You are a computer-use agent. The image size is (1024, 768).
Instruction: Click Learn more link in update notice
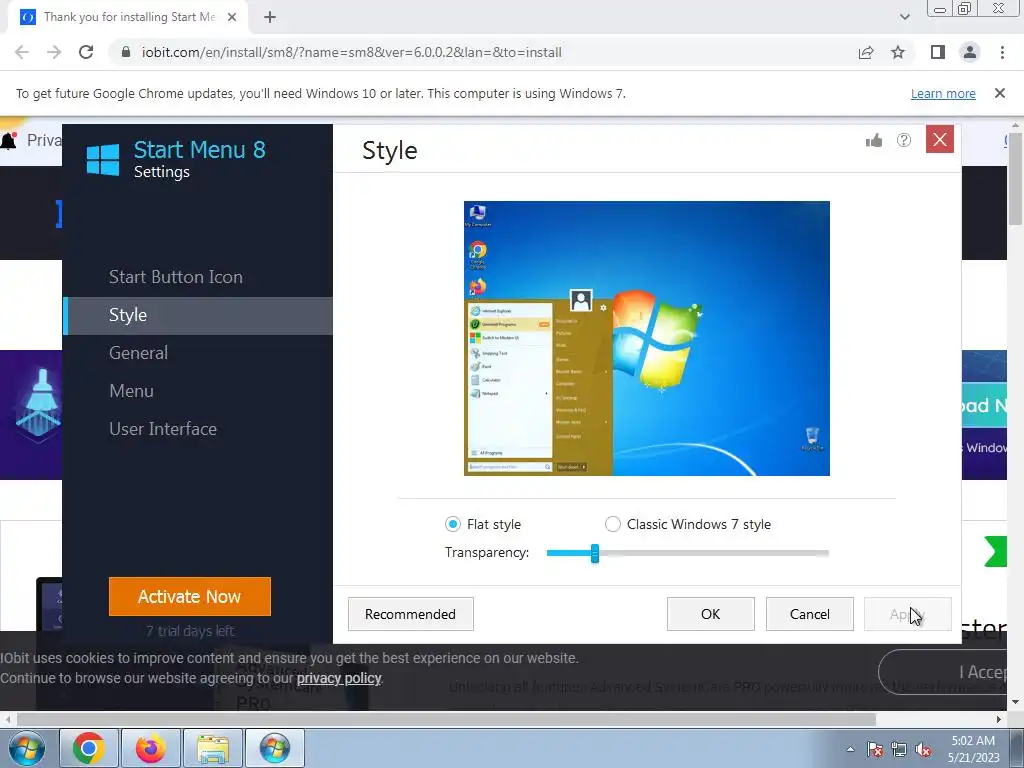pyautogui.click(x=943, y=93)
